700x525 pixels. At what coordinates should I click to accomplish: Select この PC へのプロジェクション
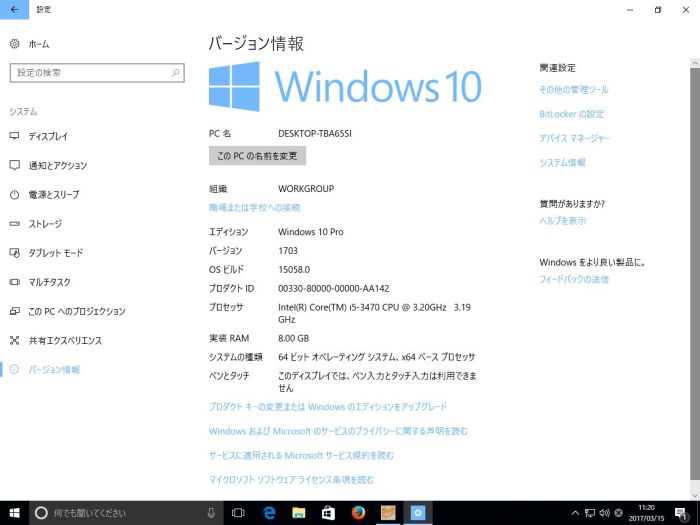77,311
